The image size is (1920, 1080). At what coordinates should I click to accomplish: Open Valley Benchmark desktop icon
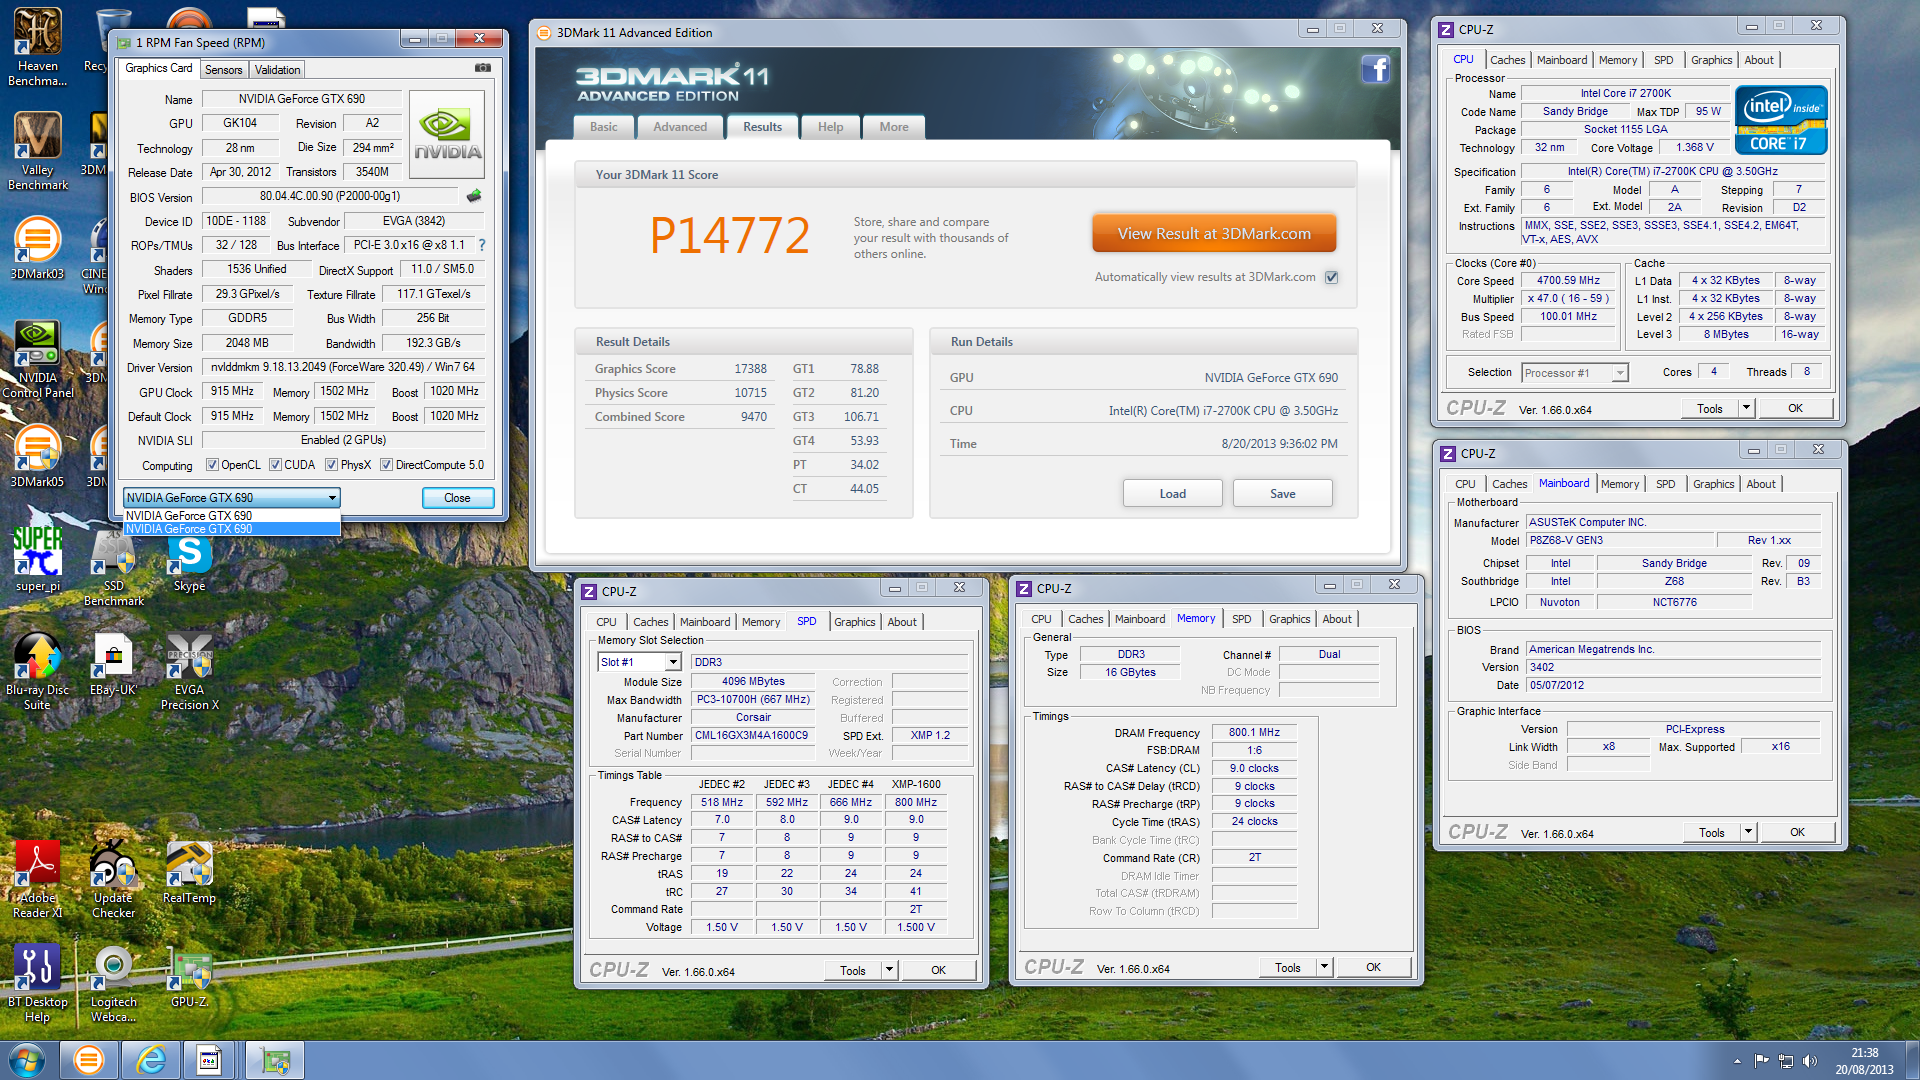[x=37, y=150]
